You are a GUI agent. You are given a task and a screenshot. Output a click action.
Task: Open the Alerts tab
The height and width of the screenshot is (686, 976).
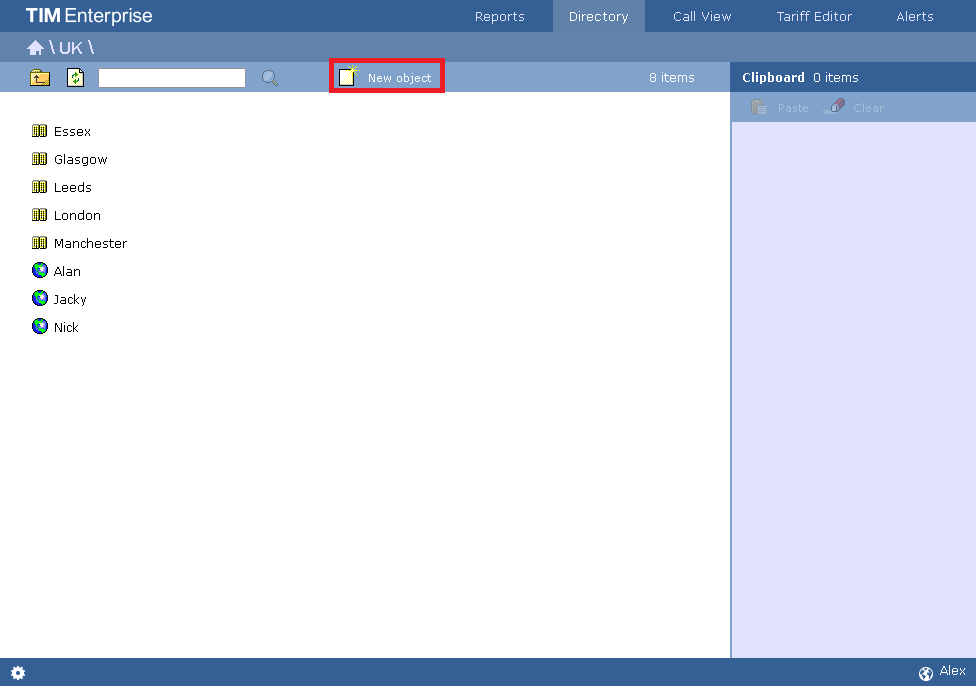[x=914, y=16]
